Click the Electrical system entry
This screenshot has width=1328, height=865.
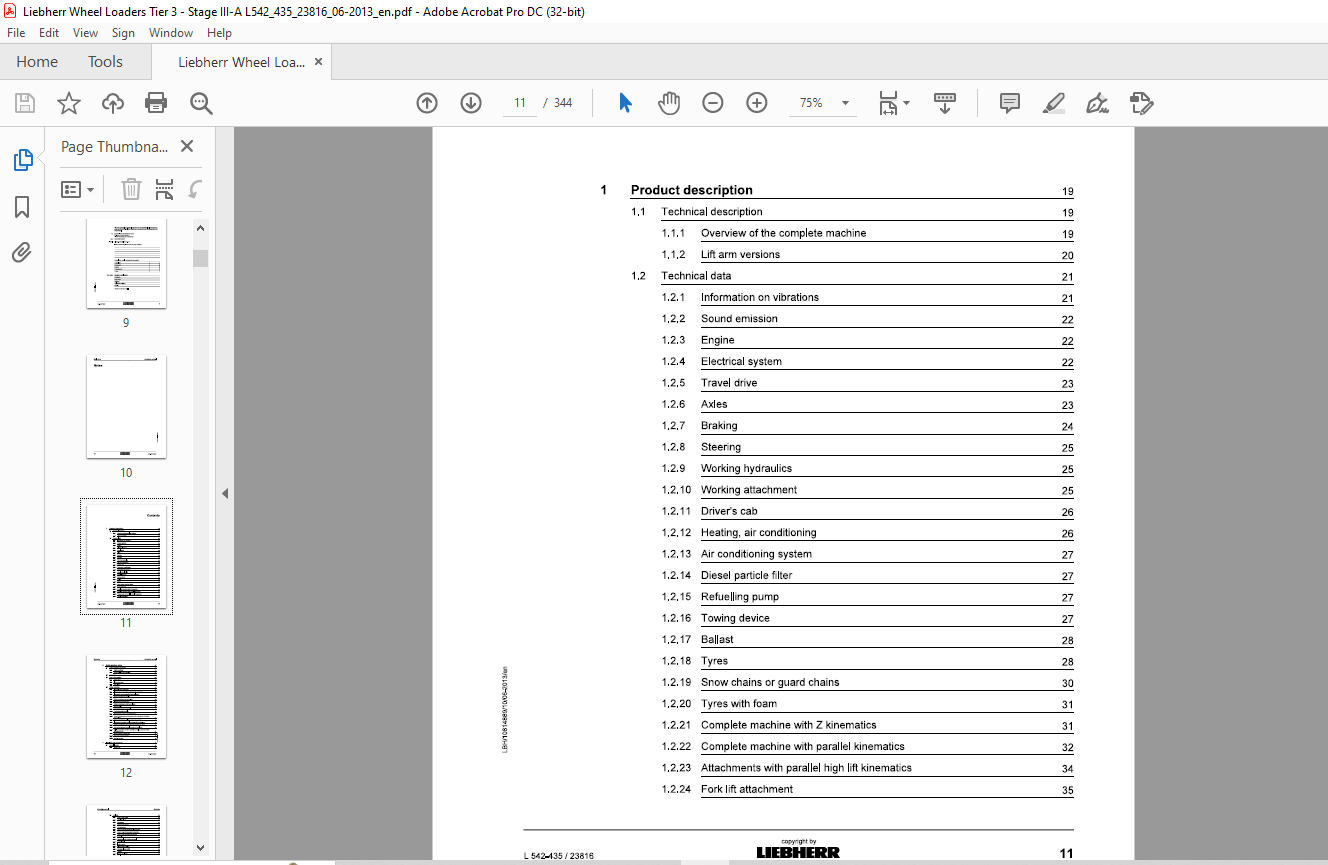(x=741, y=362)
